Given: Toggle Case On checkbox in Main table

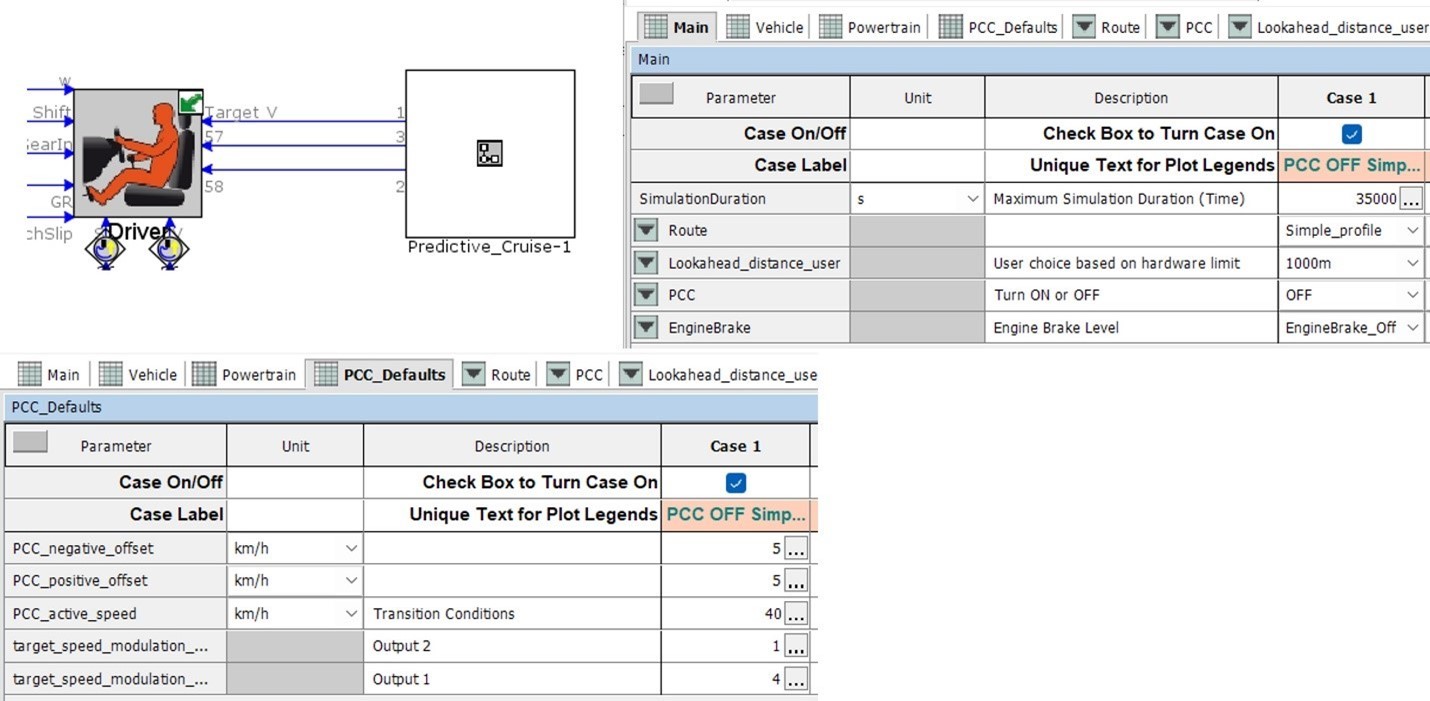Looking at the screenshot, I should (x=1351, y=134).
